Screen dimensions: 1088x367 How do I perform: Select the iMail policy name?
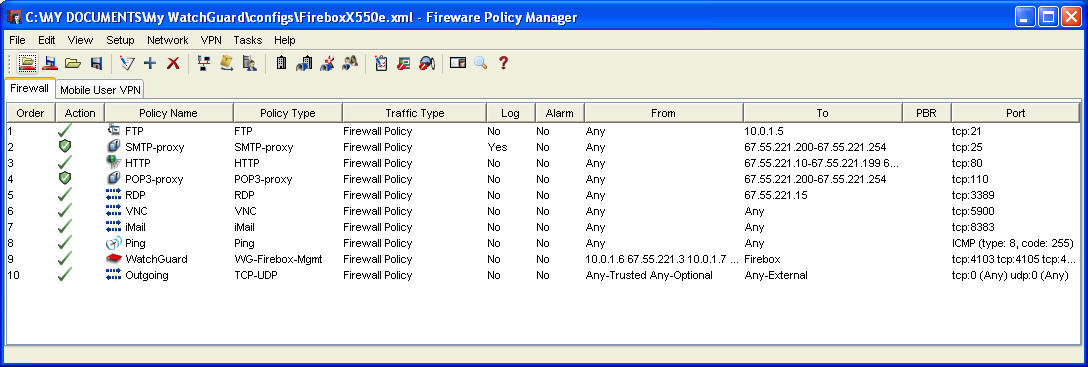point(135,227)
